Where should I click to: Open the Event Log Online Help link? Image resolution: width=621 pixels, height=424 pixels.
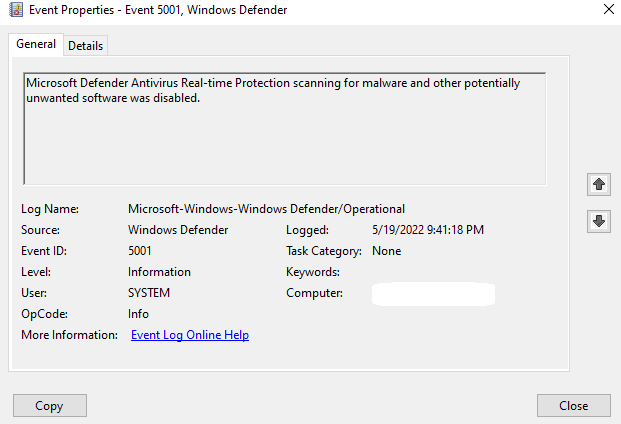click(x=190, y=335)
